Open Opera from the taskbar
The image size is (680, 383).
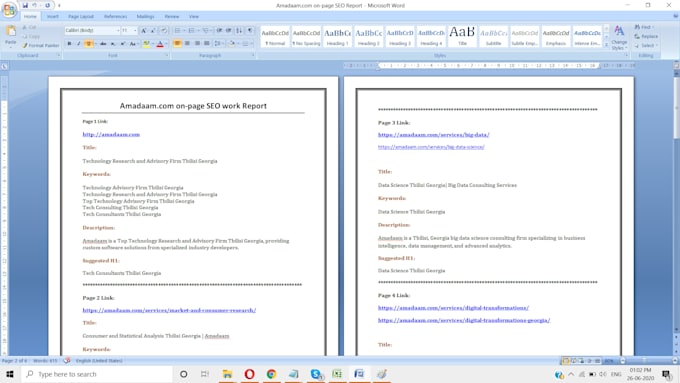click(249, 374)
